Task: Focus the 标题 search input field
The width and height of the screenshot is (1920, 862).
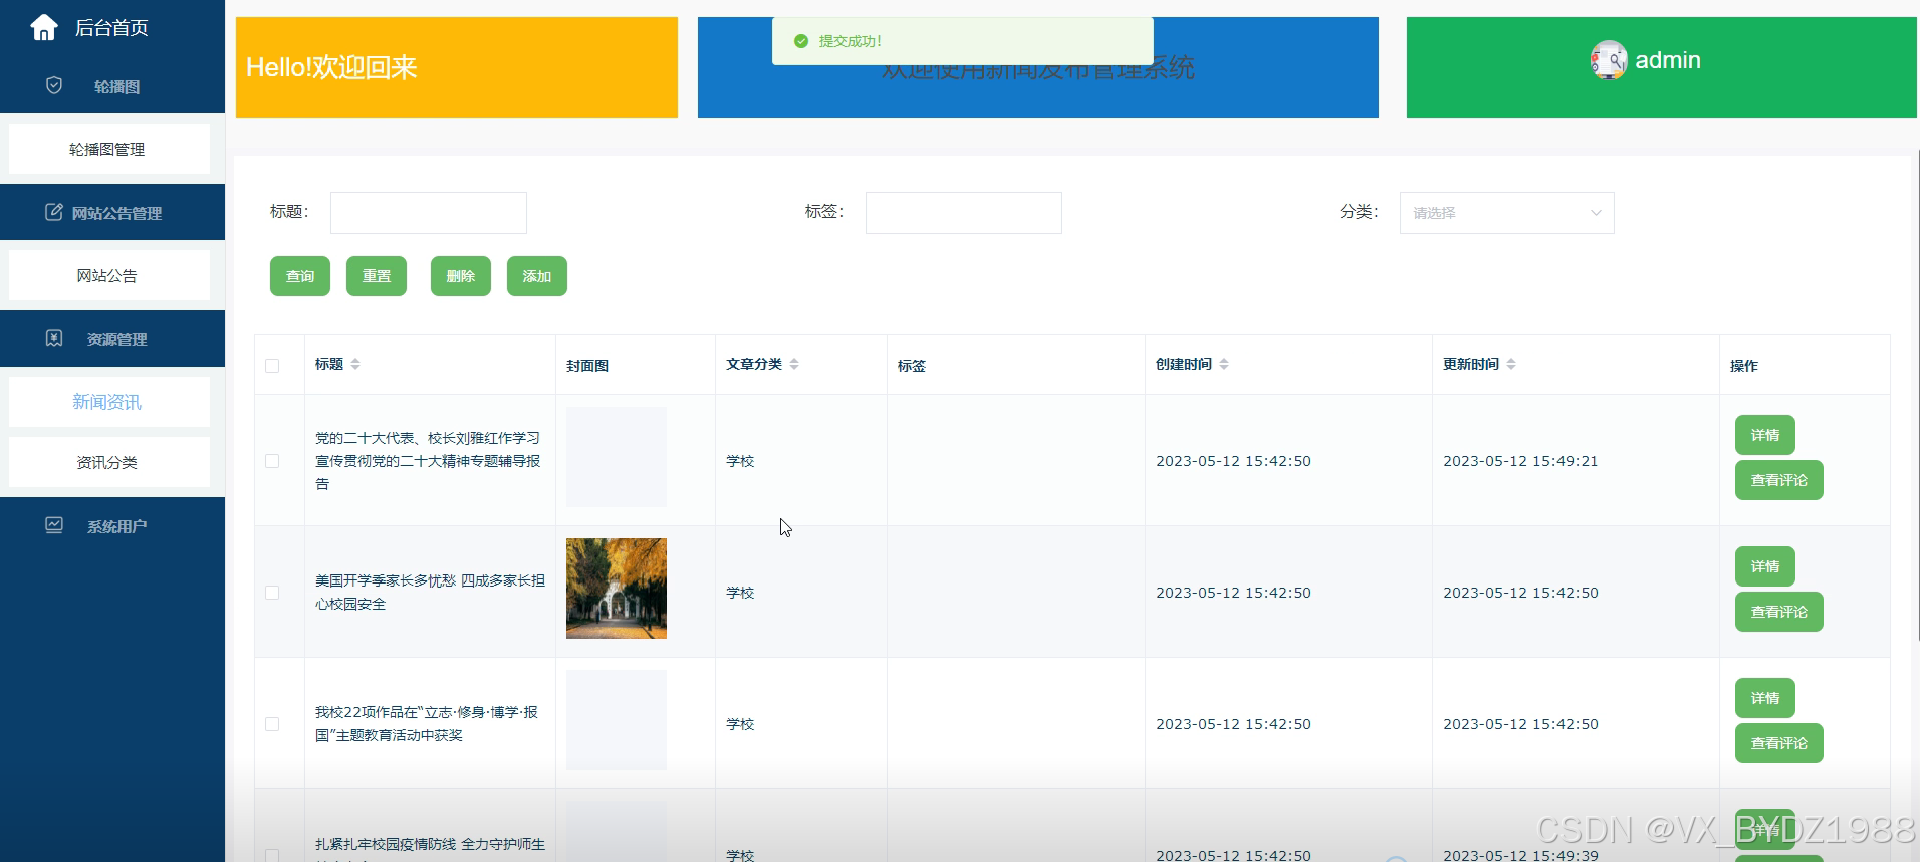Action: (428, 213)
